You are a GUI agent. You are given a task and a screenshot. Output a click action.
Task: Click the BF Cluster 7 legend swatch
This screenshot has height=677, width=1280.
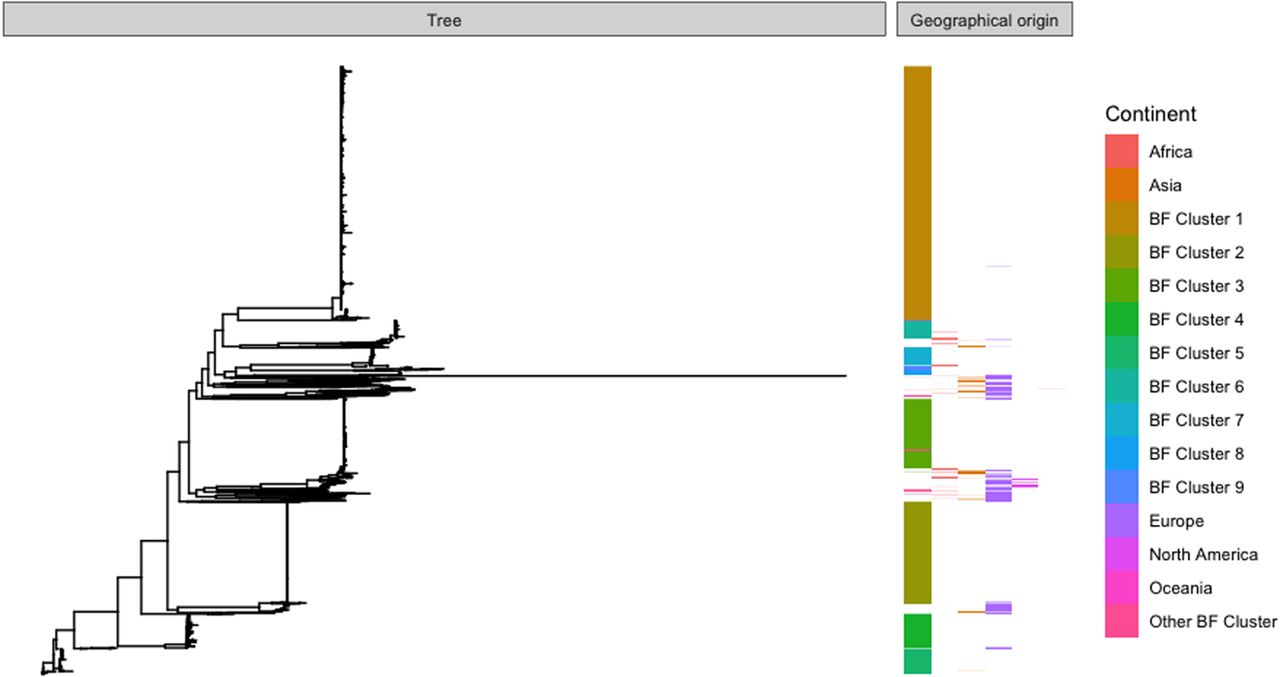tap(1121, 420)
